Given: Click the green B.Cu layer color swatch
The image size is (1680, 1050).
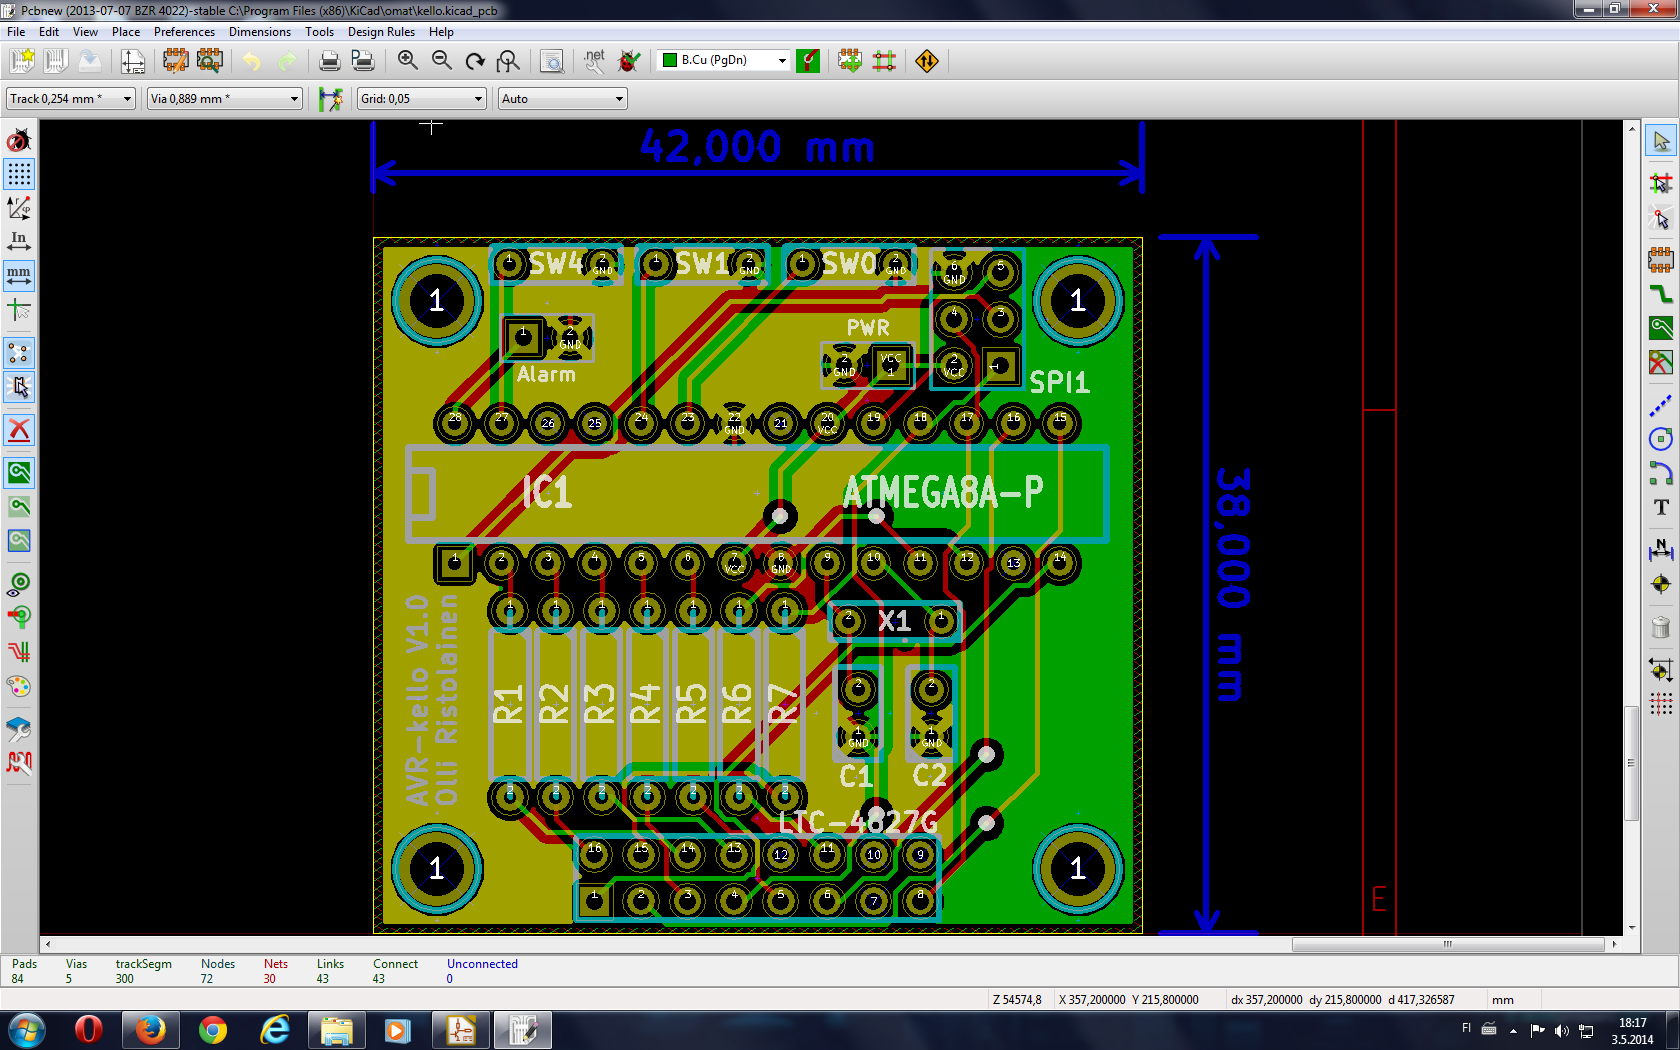Looking at the screenshot, I should 670,60.
